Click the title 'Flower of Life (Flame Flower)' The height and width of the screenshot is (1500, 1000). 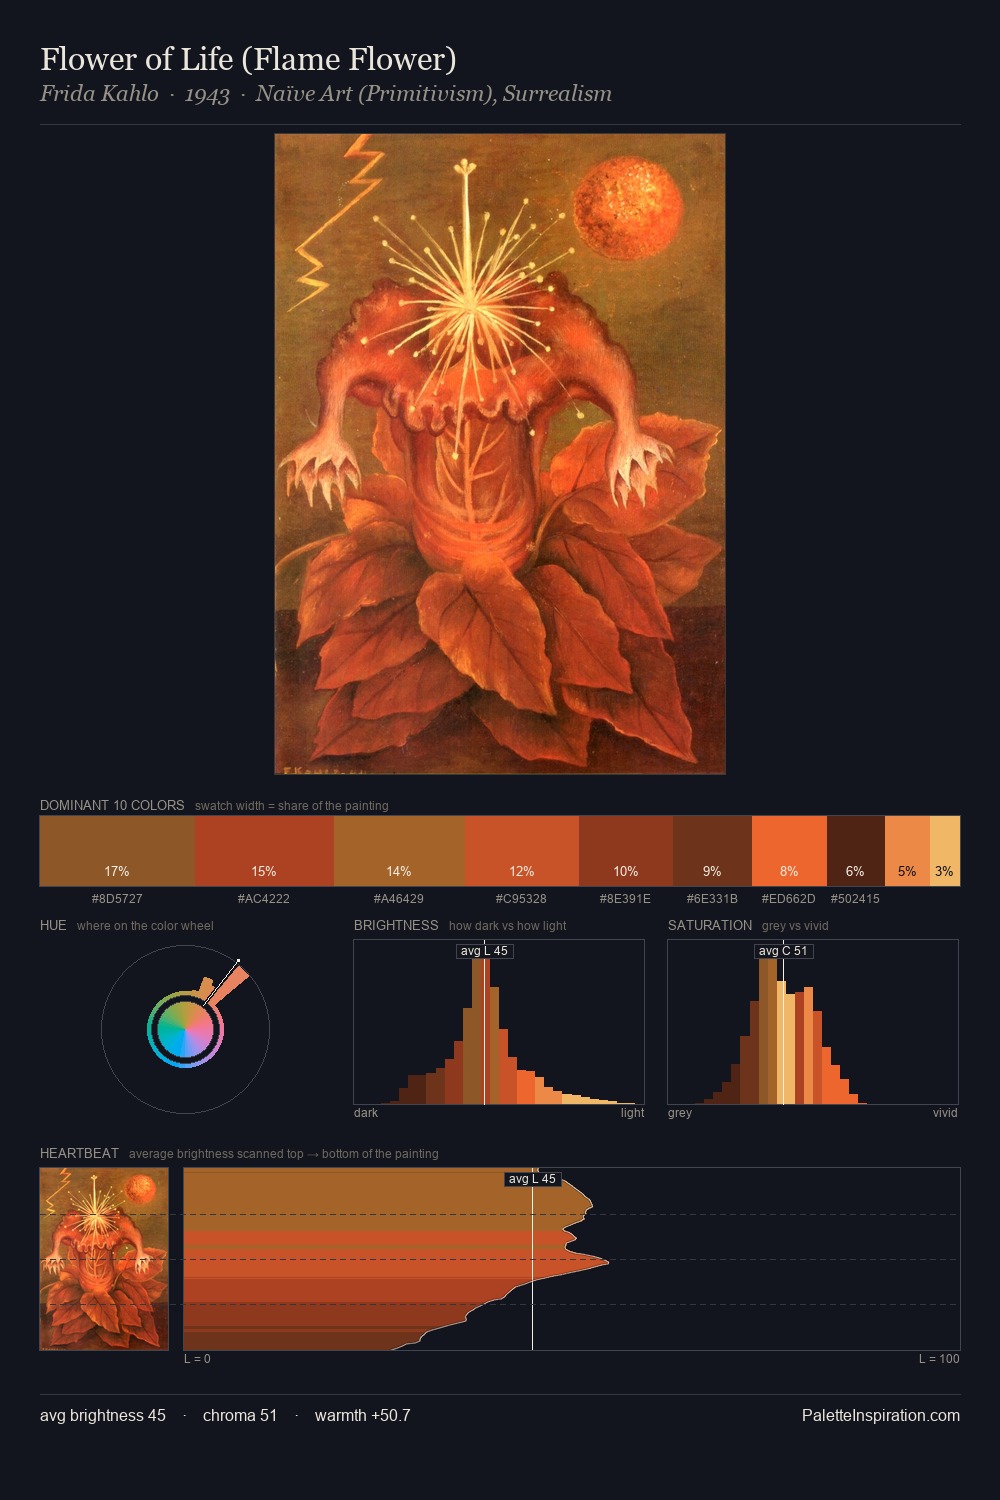(248, 59)
